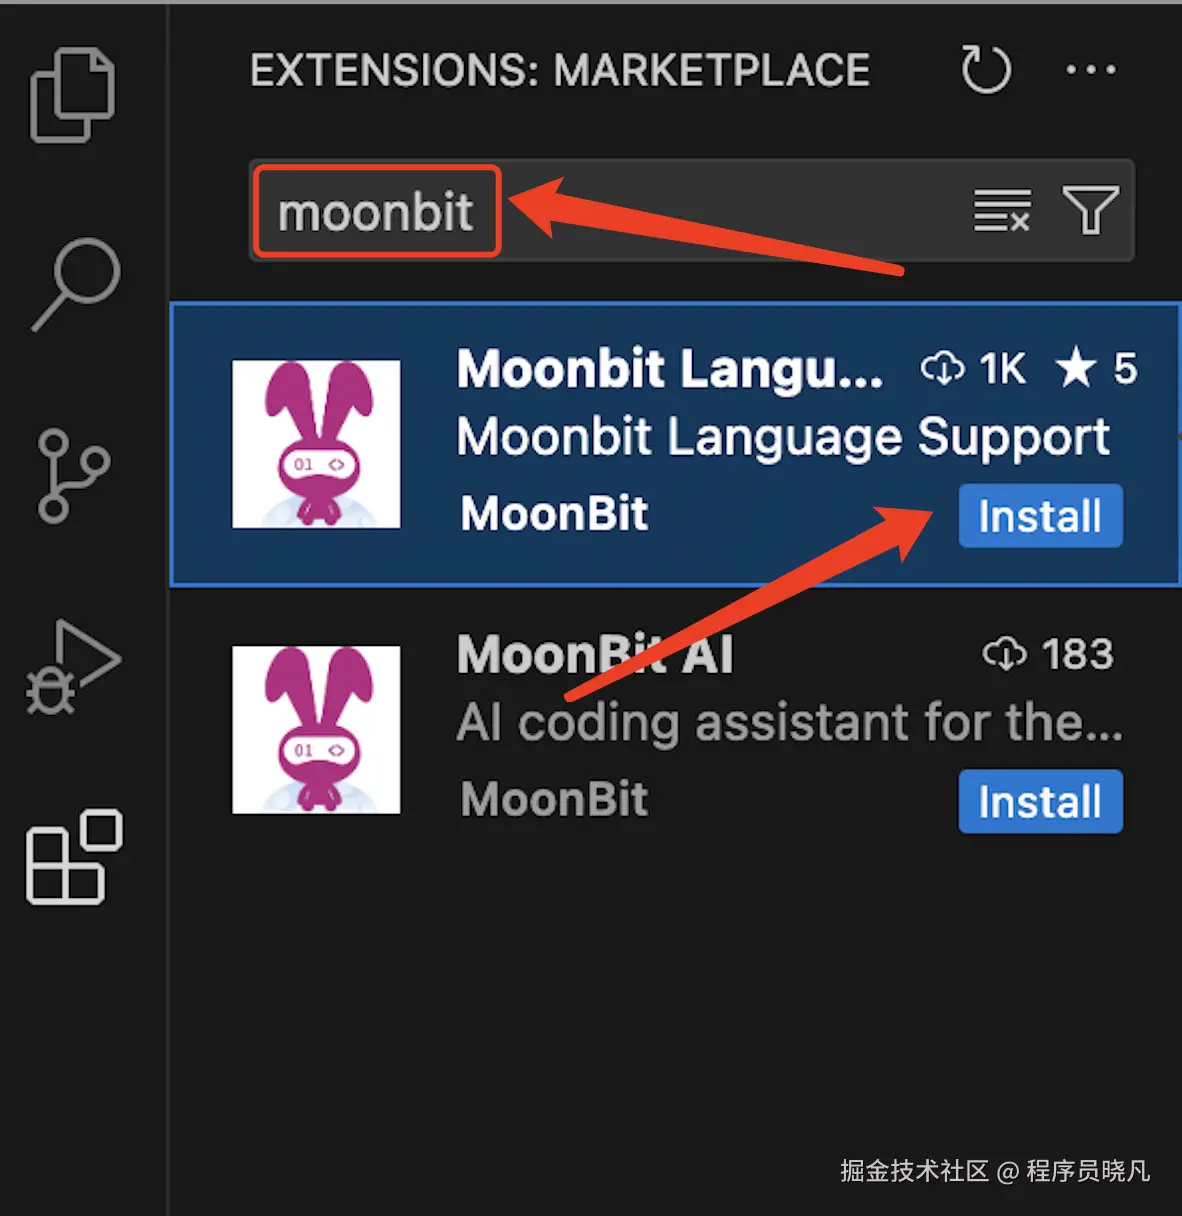The height and width of the screenshot is (1216, 1182).
Task: Click the Moonbit Language extension rabbit logo
Action: point(316,444)
